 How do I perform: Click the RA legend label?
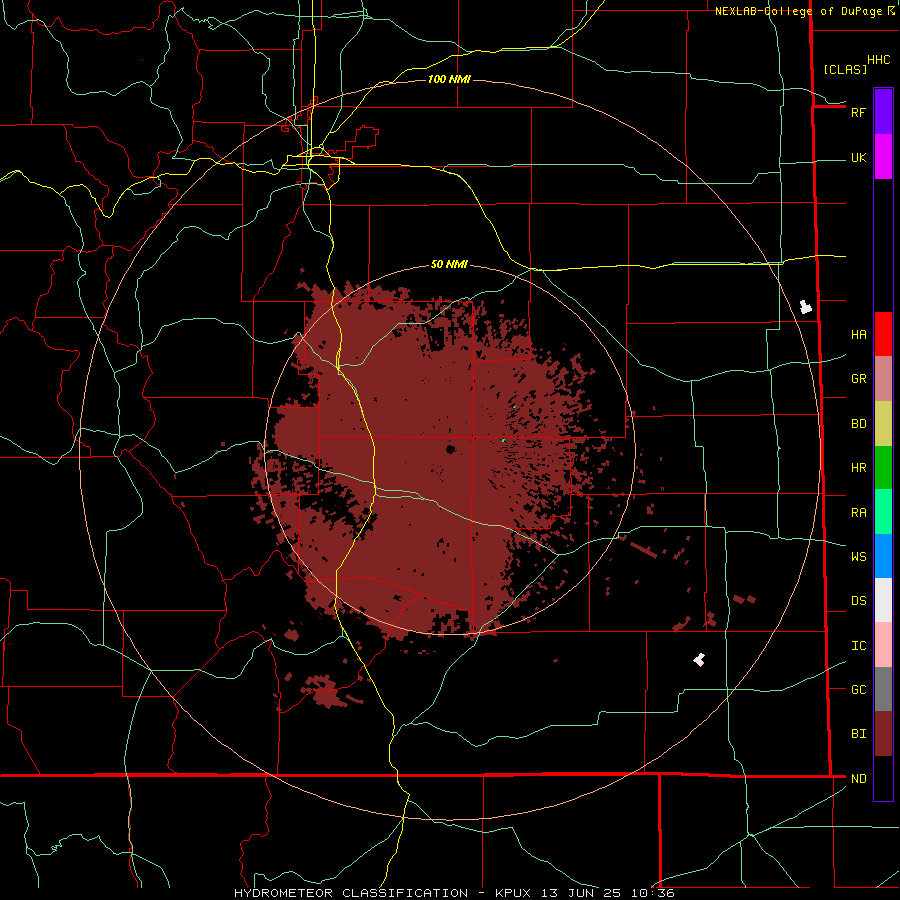coord(858,513)
